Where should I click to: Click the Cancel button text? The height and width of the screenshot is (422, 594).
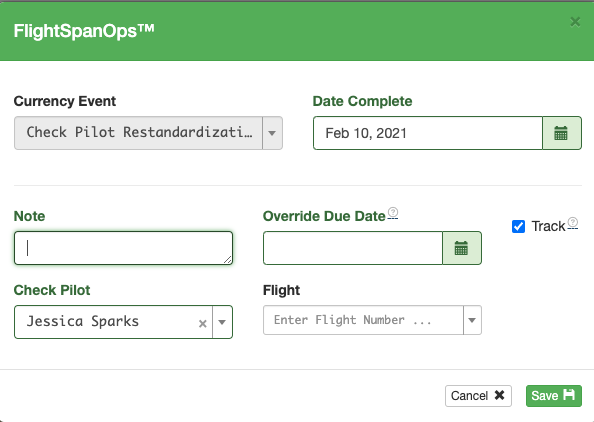(469, 396)
